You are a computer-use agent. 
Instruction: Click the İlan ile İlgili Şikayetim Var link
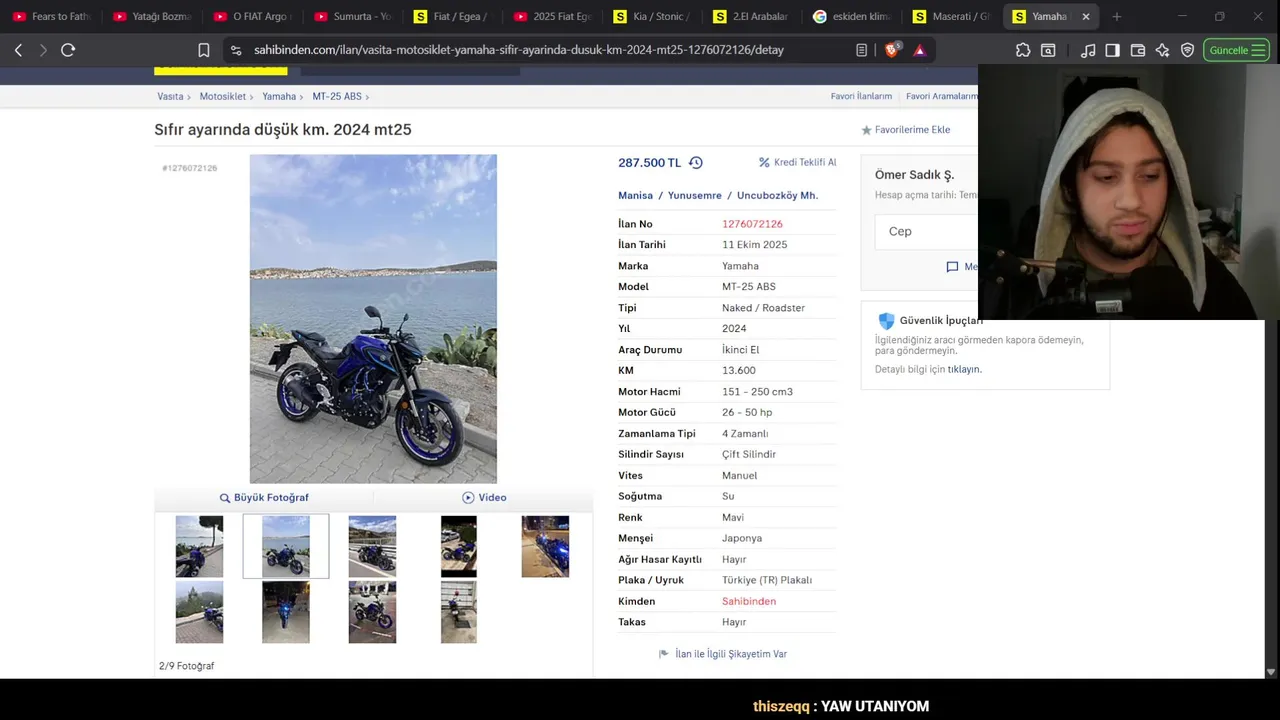(723, 654)
